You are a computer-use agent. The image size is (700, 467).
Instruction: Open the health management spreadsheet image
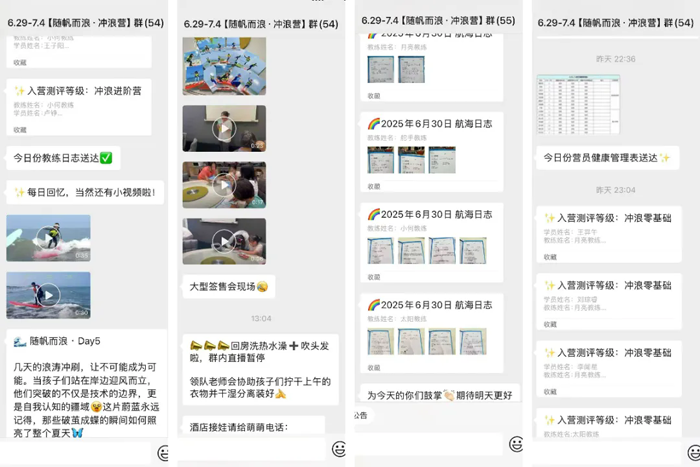(577, 104)
